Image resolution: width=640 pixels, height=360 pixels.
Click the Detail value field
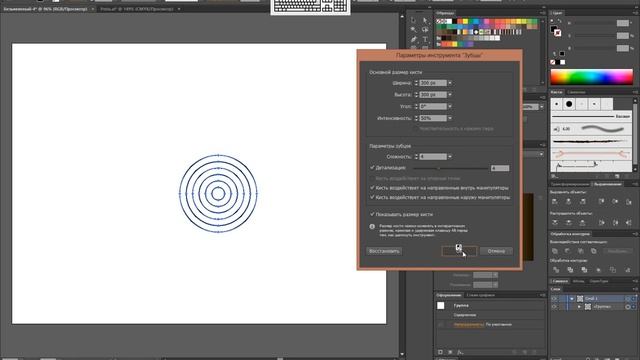click(500, 168)
